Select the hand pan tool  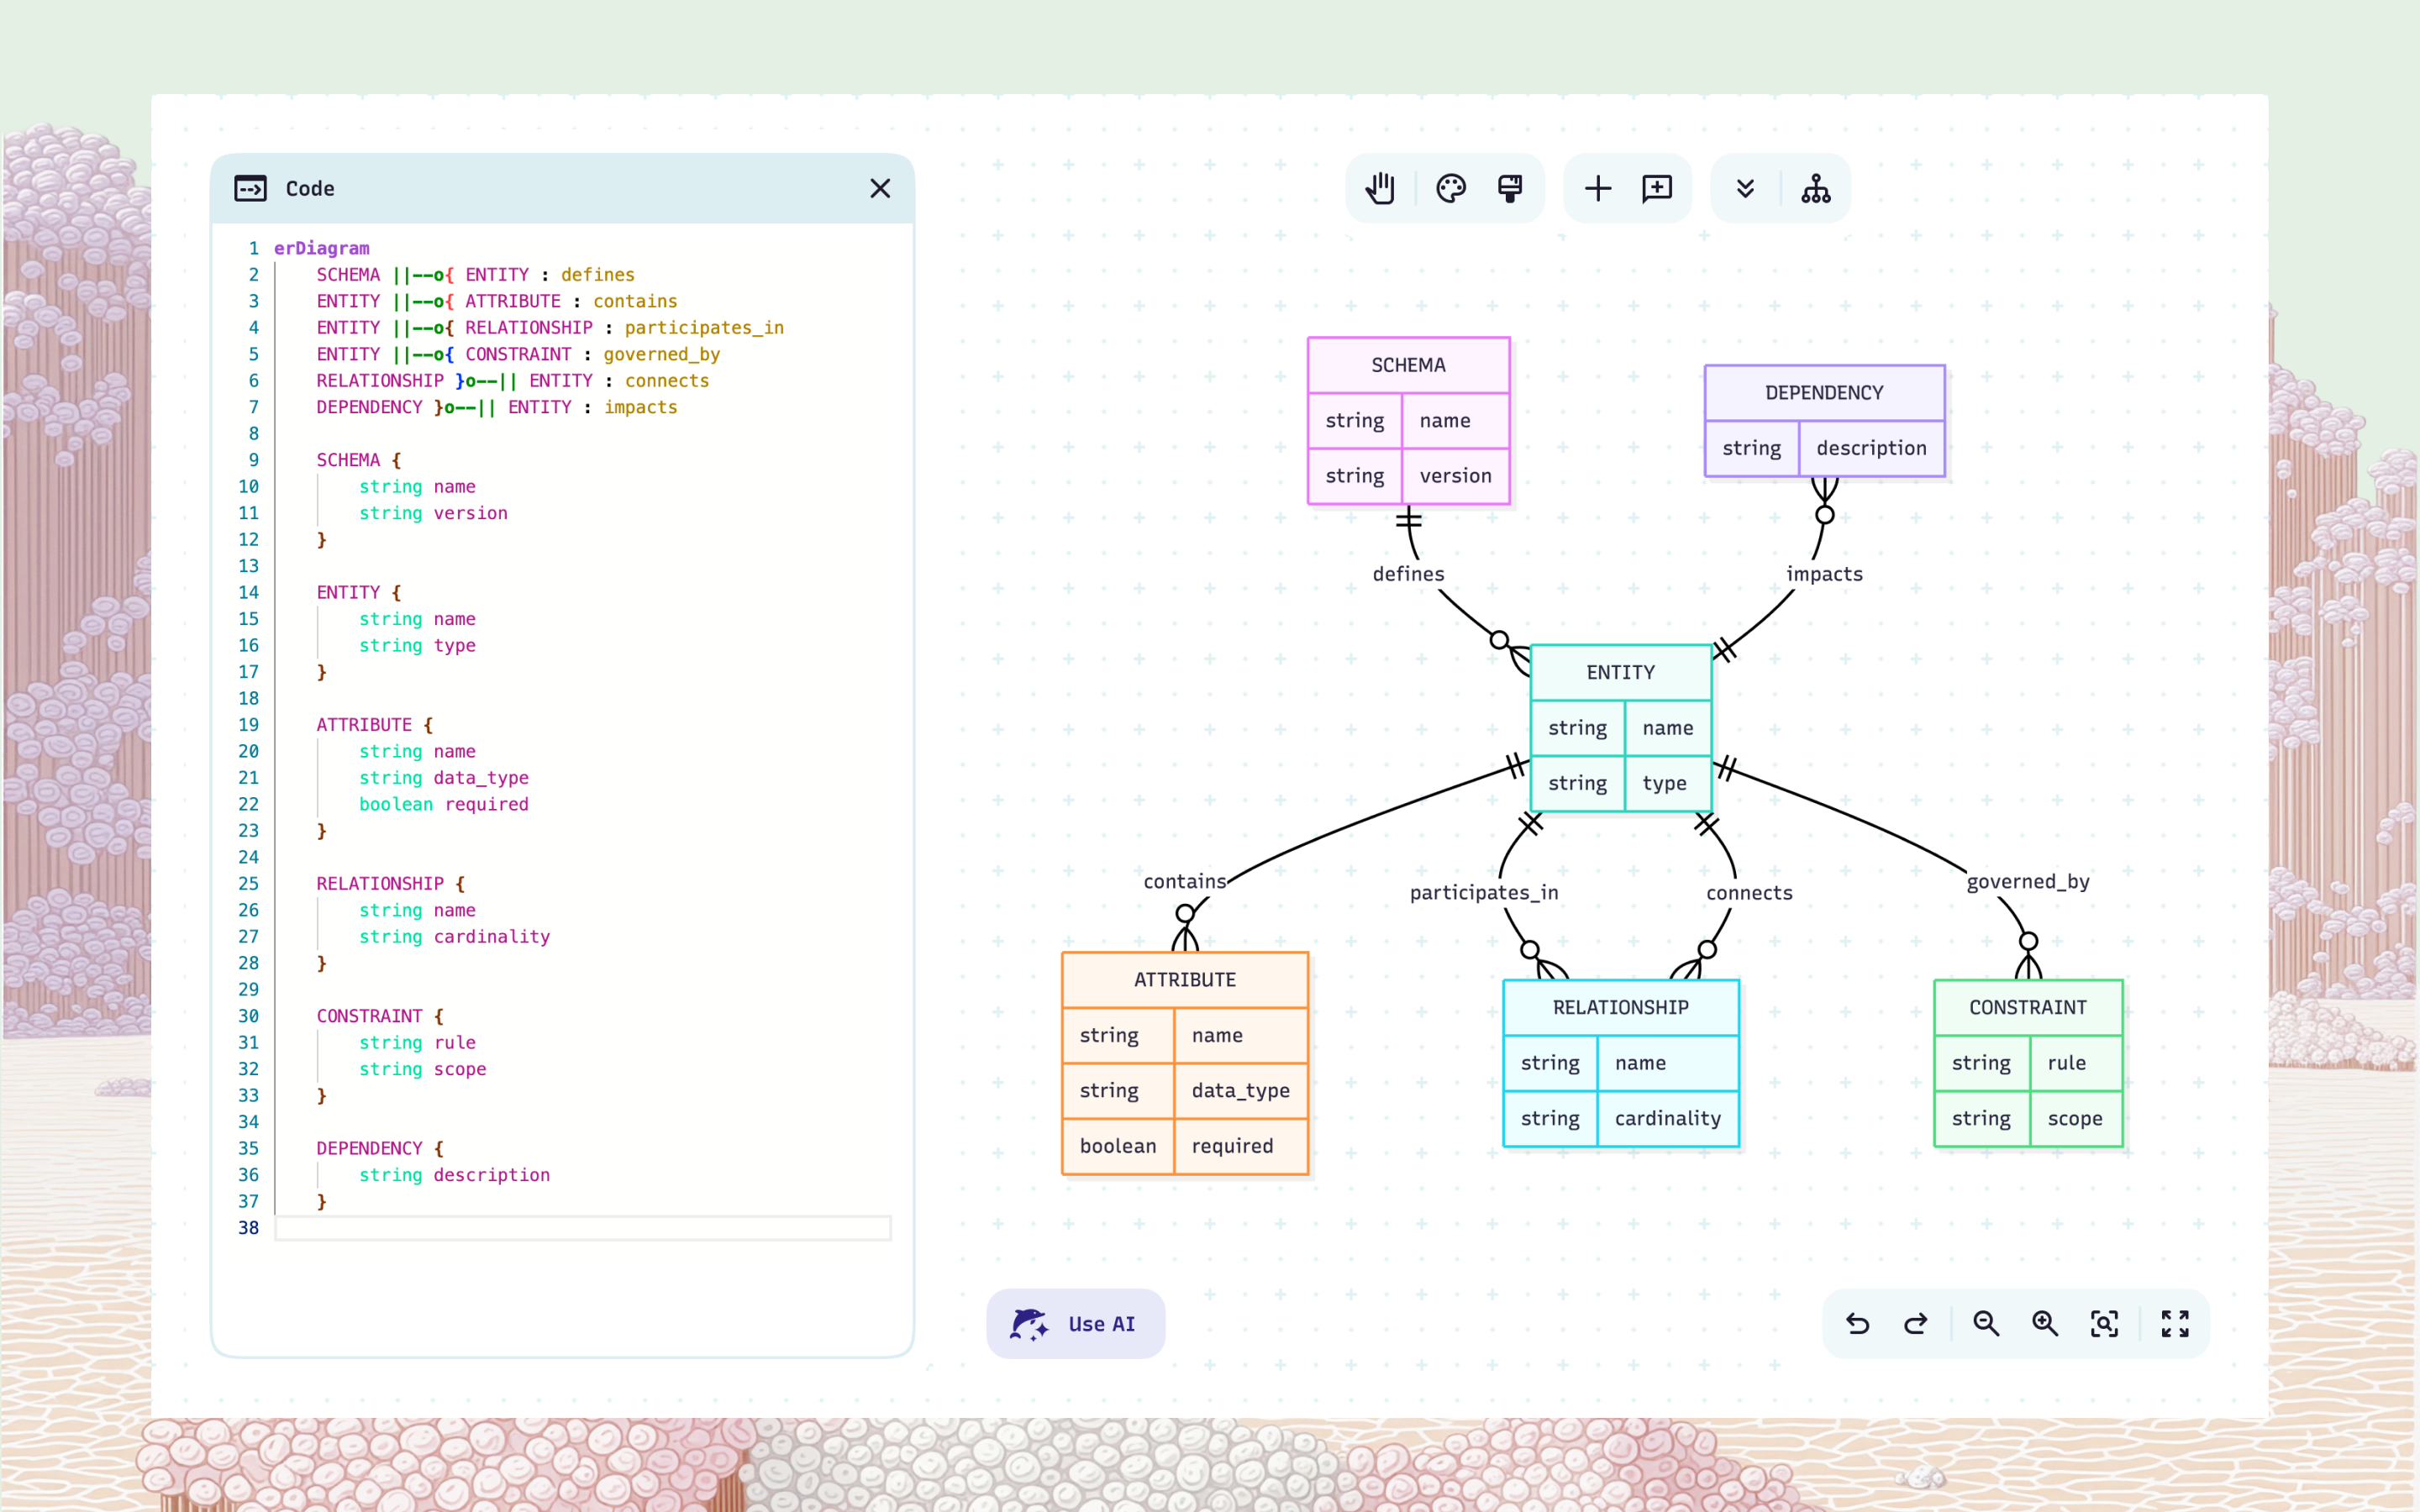coord(1380,188)
